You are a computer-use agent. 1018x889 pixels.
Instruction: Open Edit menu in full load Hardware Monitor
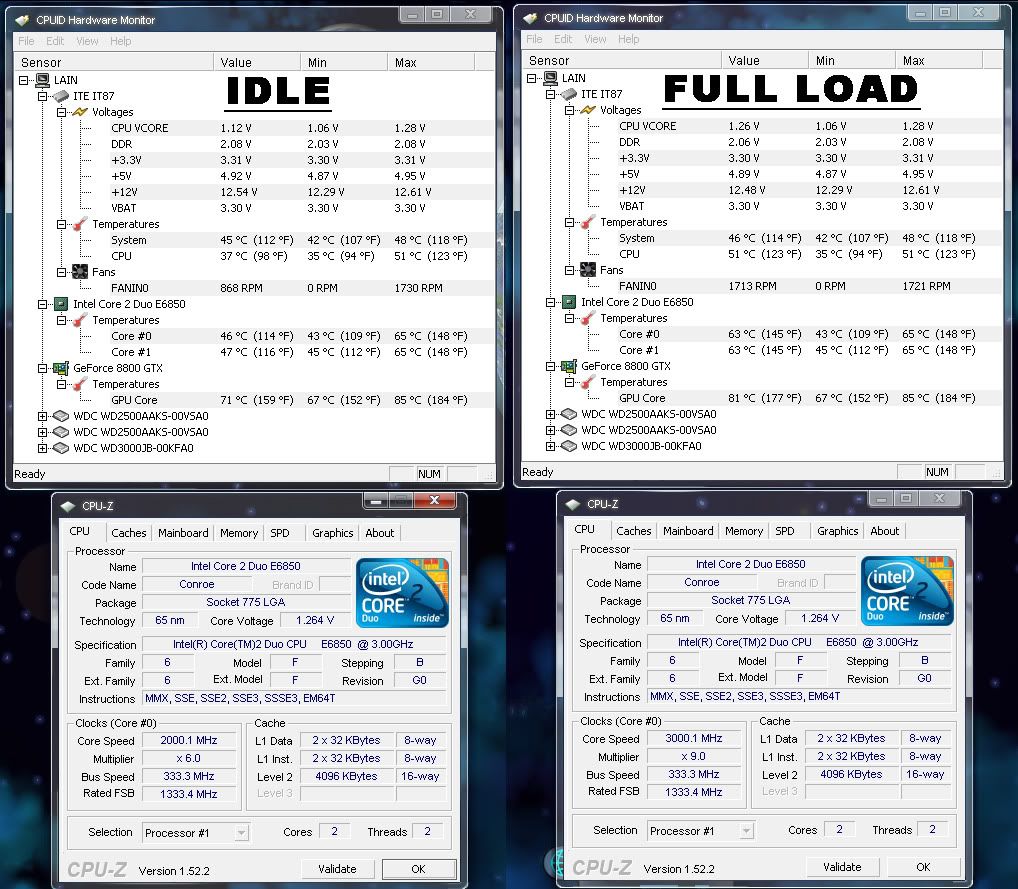point(563,39)
